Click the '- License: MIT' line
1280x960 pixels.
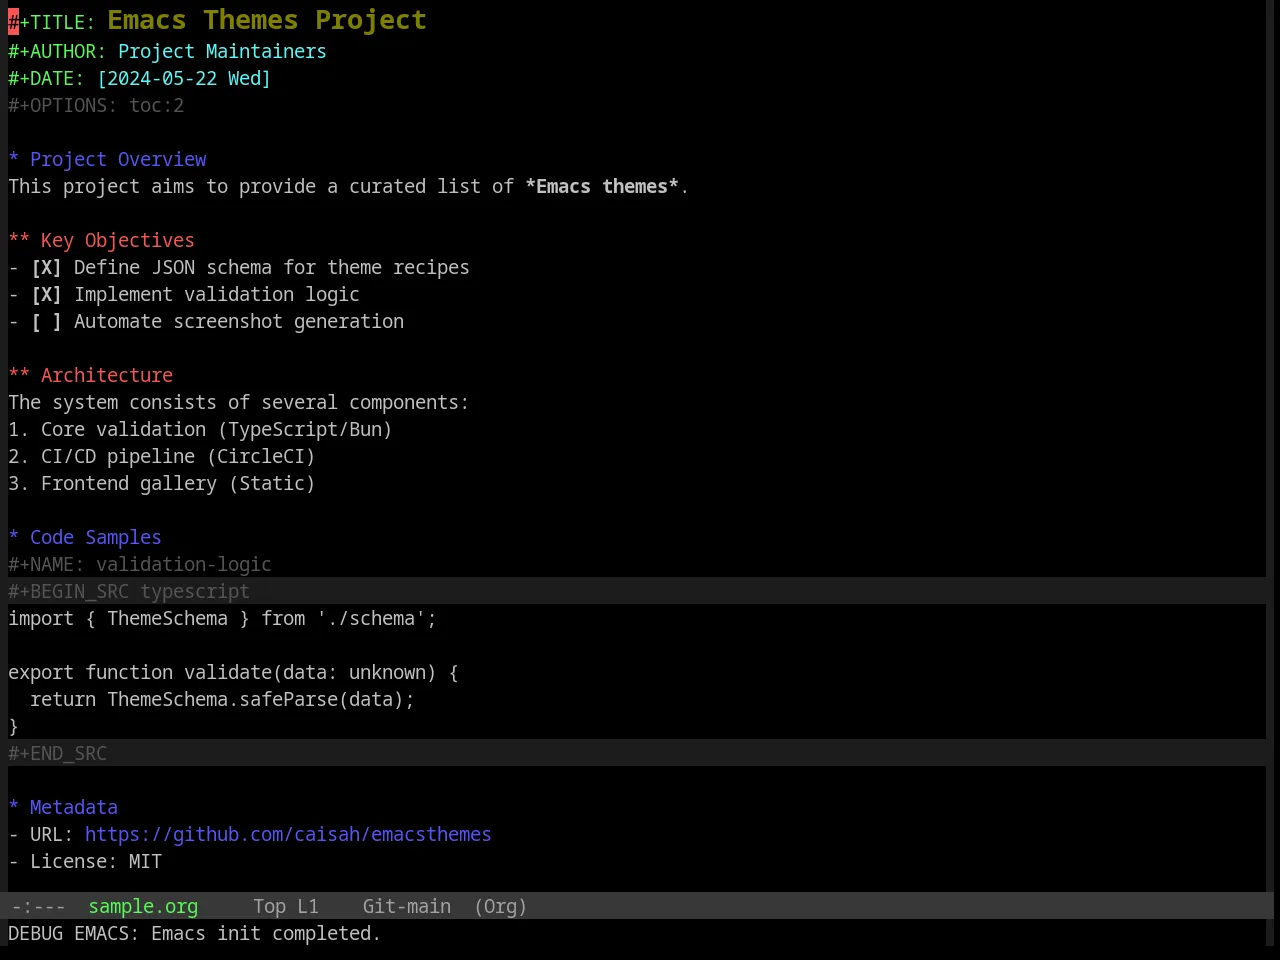85,861
